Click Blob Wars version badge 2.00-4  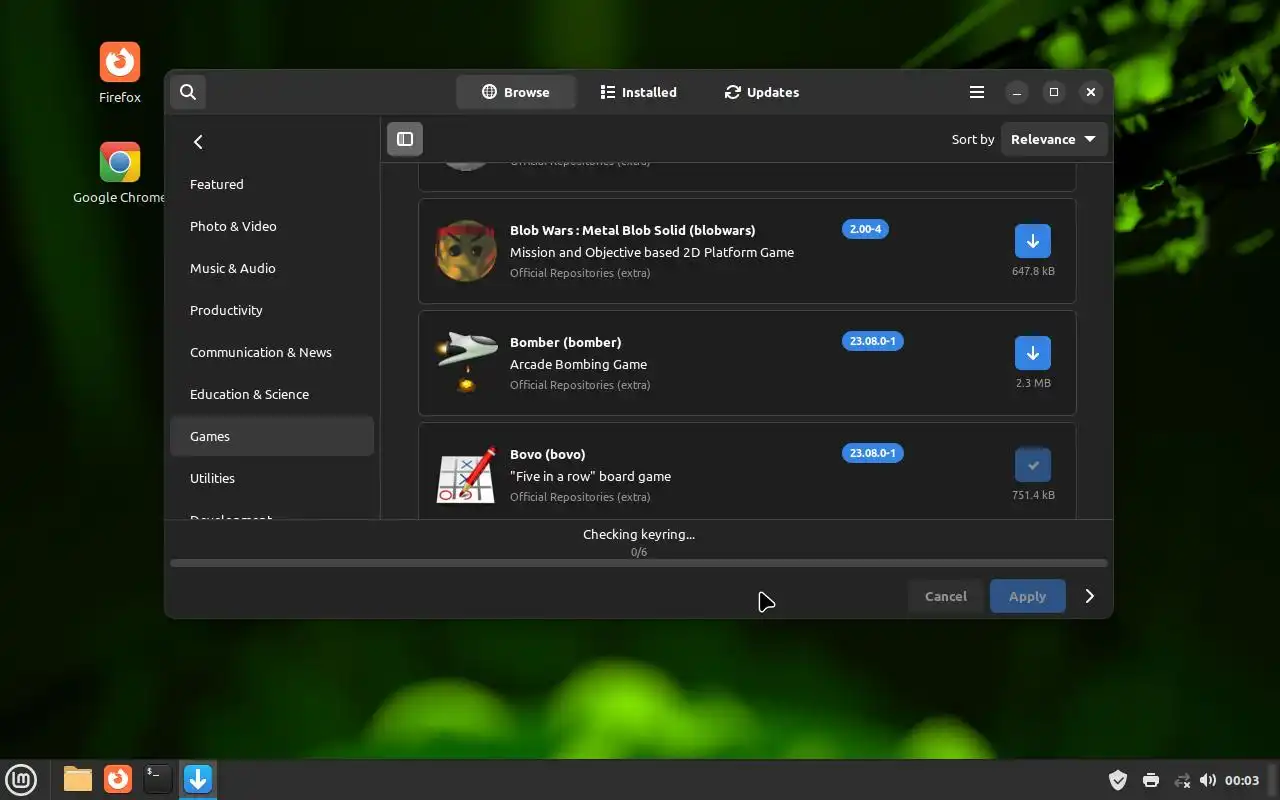coord(865,229)
